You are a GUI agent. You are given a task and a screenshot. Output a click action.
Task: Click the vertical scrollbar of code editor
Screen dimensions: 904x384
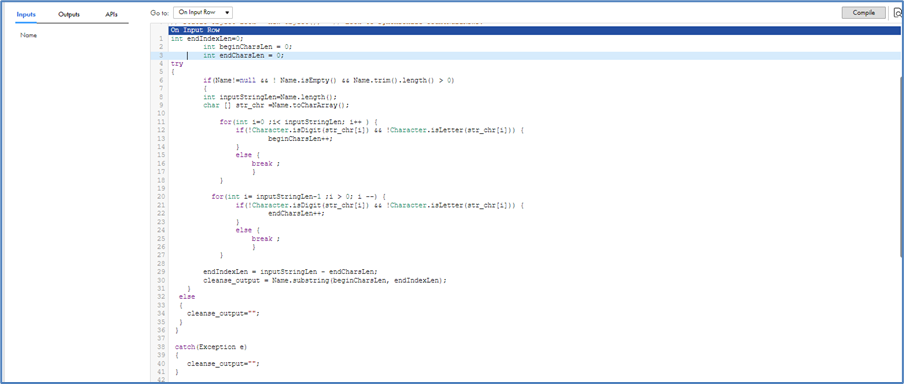tap(901, 161)
